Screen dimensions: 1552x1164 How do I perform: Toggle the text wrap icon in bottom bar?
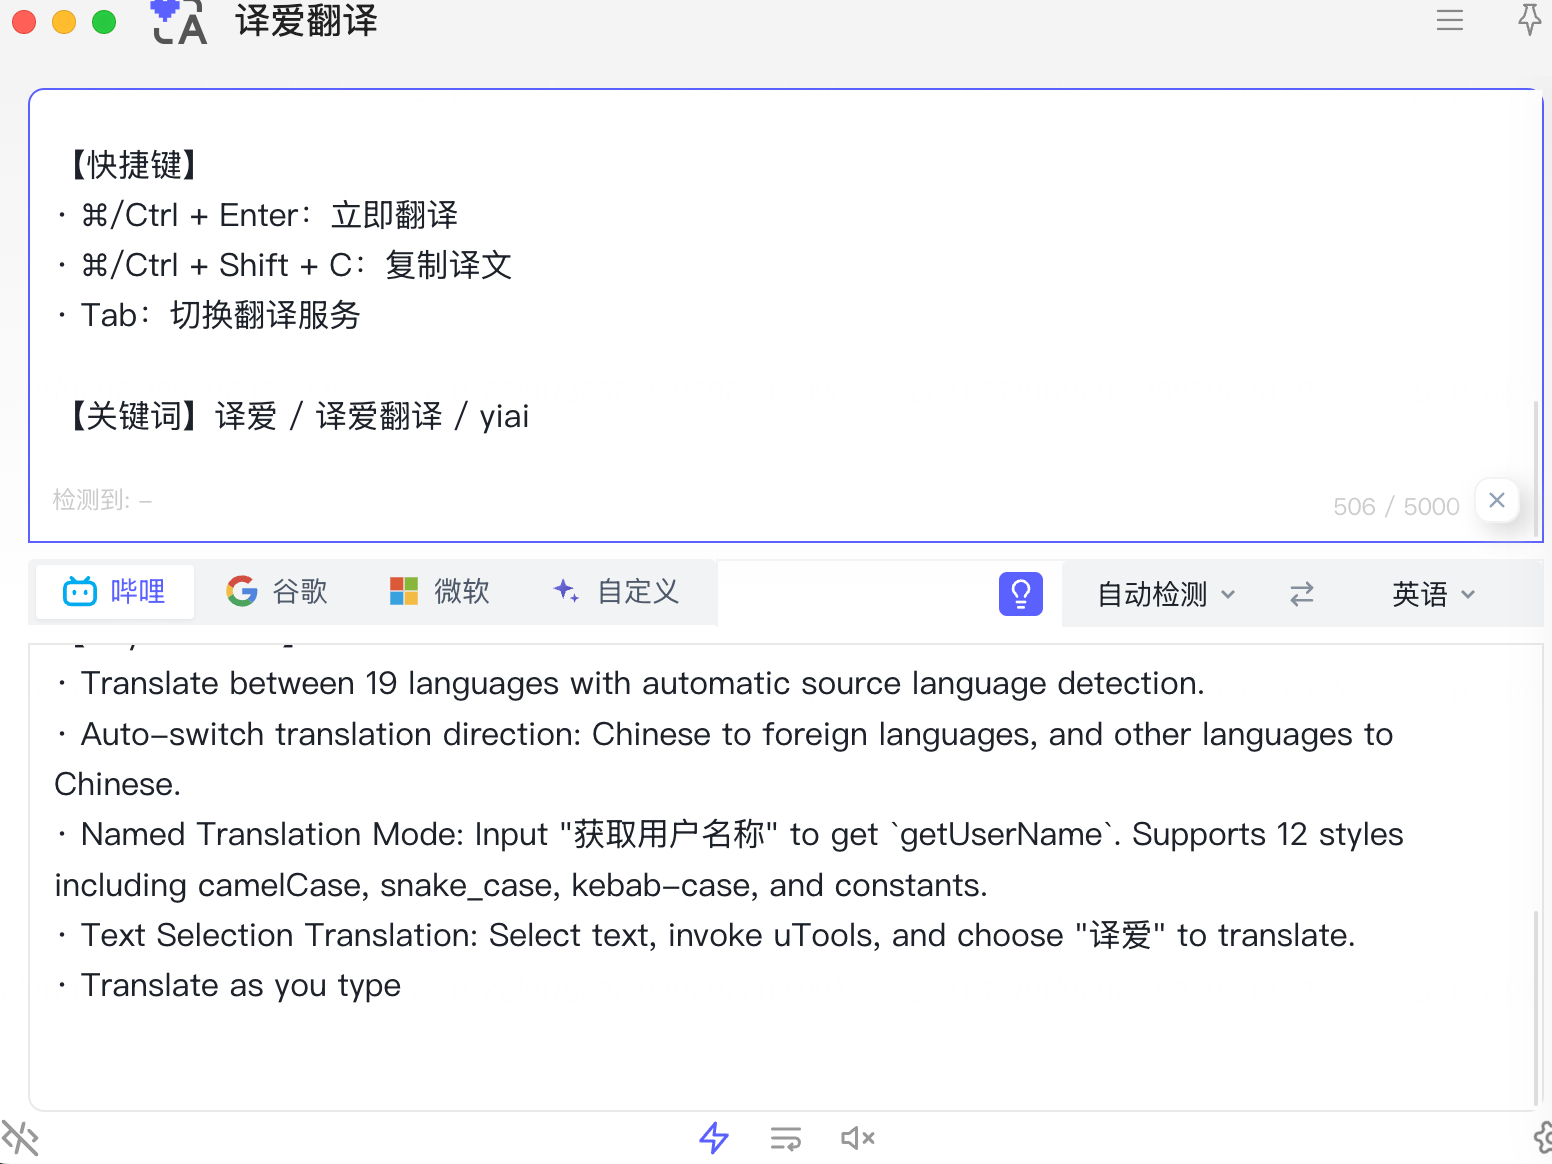click(786, 1138)
